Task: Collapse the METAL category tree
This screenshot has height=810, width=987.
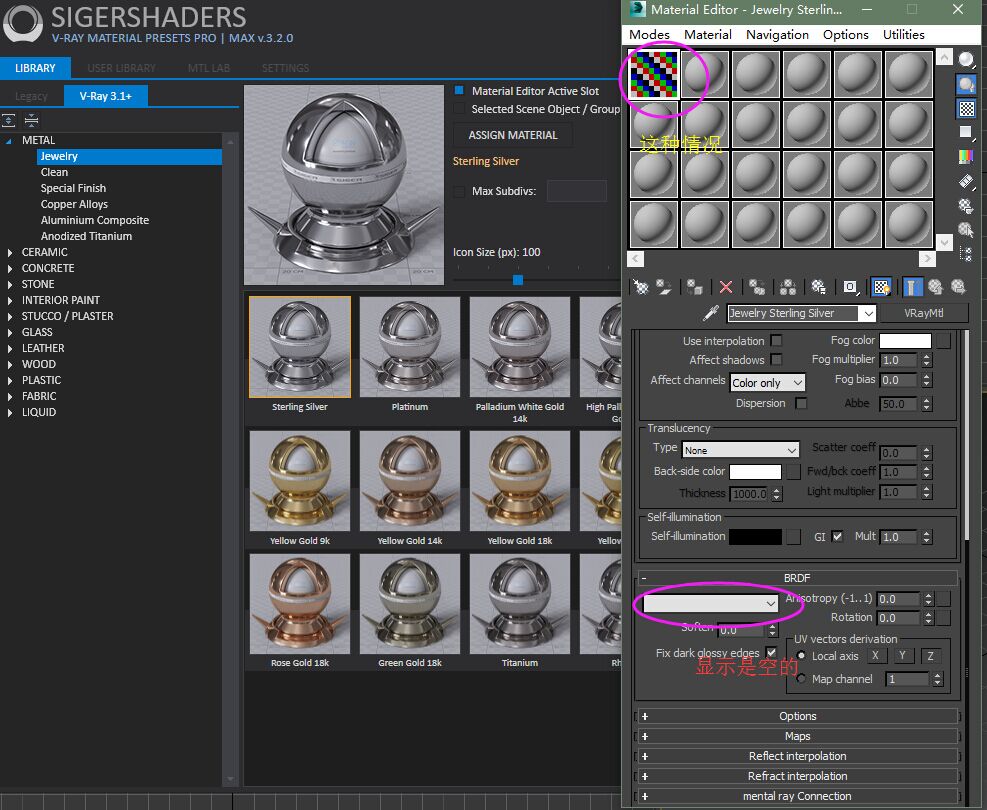Action: [x=9, y=141]
